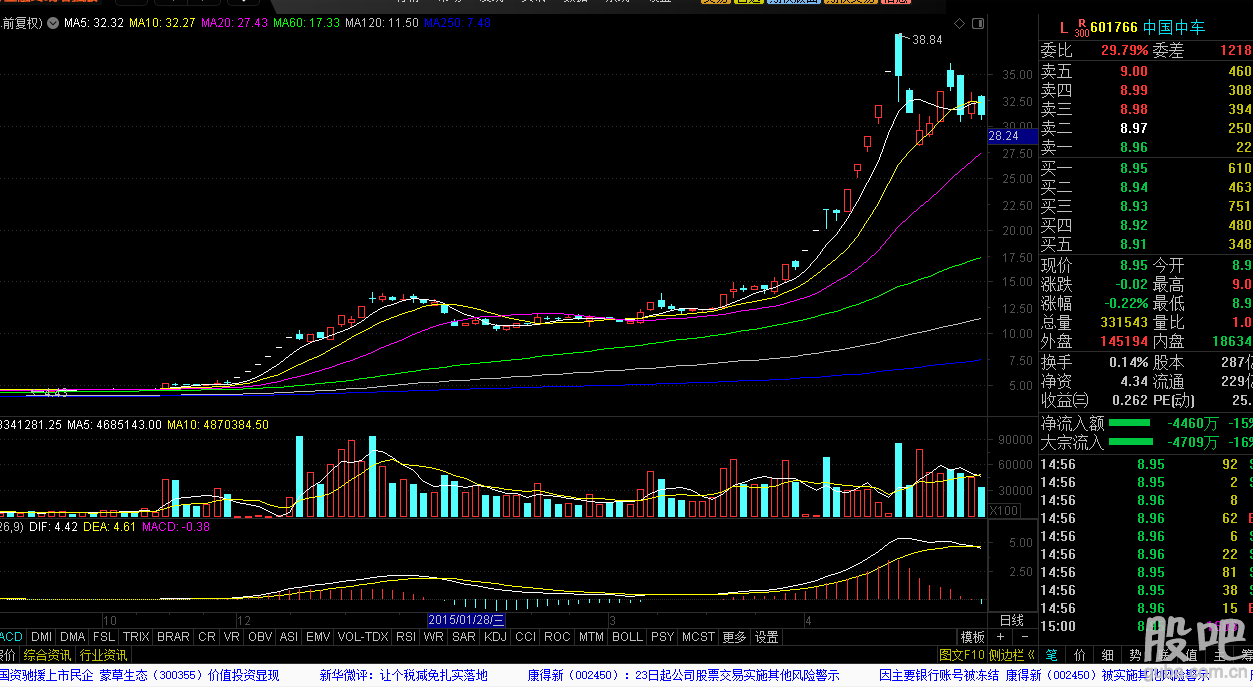This screenshot has width=1253, height=687.
Task: Switch to the CR indicator tab
Action: [x=207, y=636]
